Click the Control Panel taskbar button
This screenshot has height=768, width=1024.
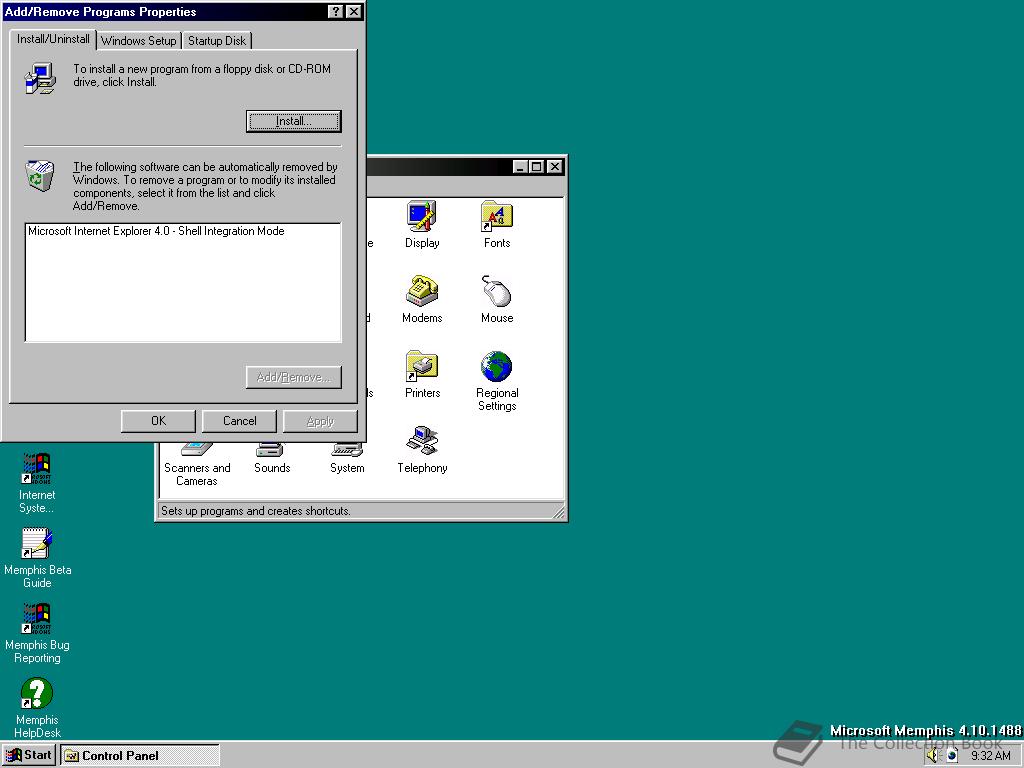point(140,756)
